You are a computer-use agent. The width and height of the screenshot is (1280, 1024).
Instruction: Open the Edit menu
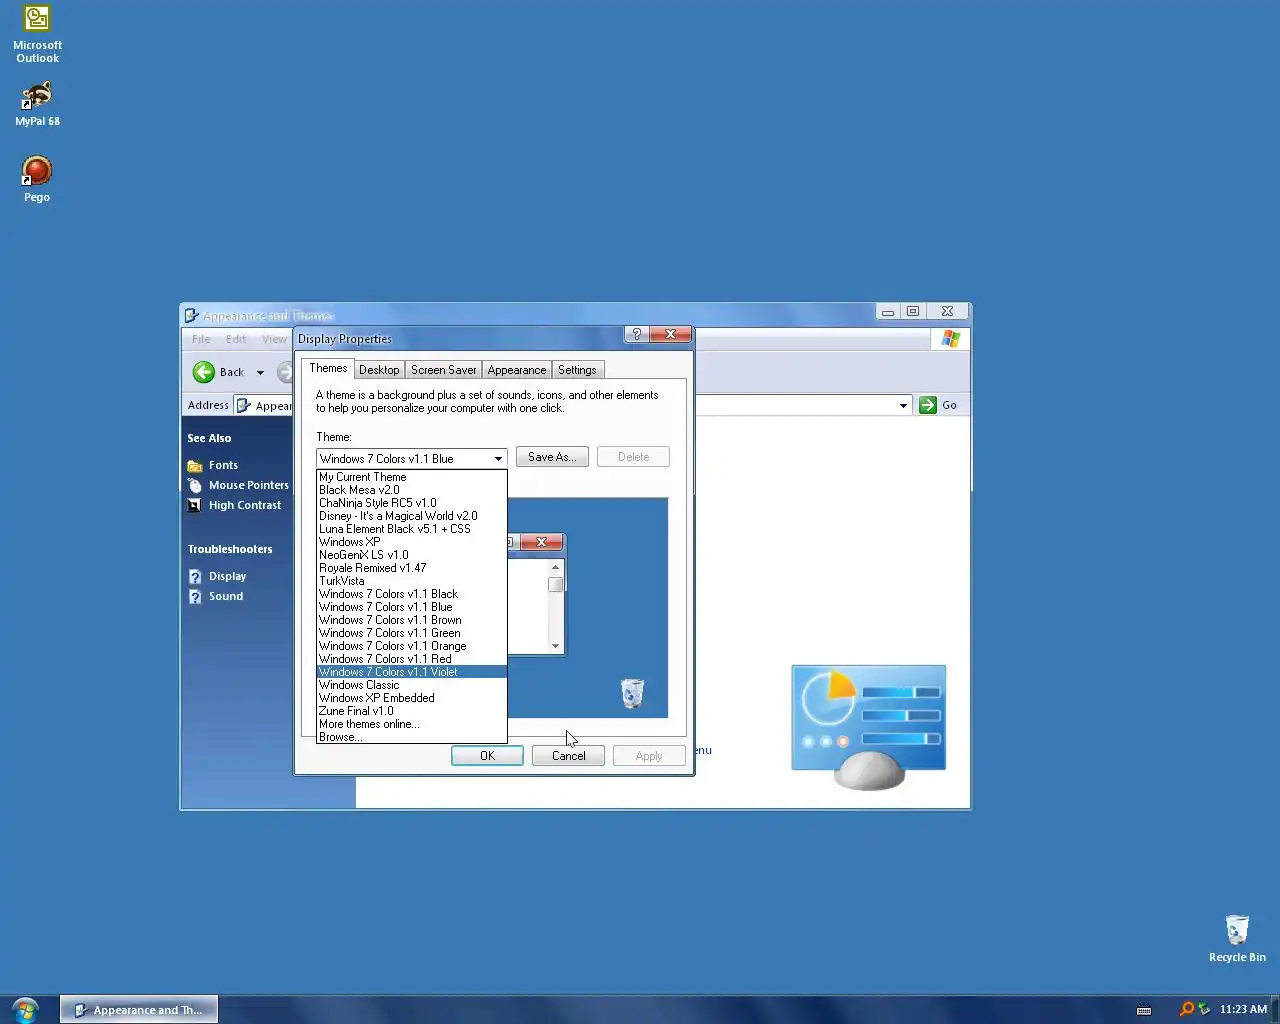tap(236, 339)
